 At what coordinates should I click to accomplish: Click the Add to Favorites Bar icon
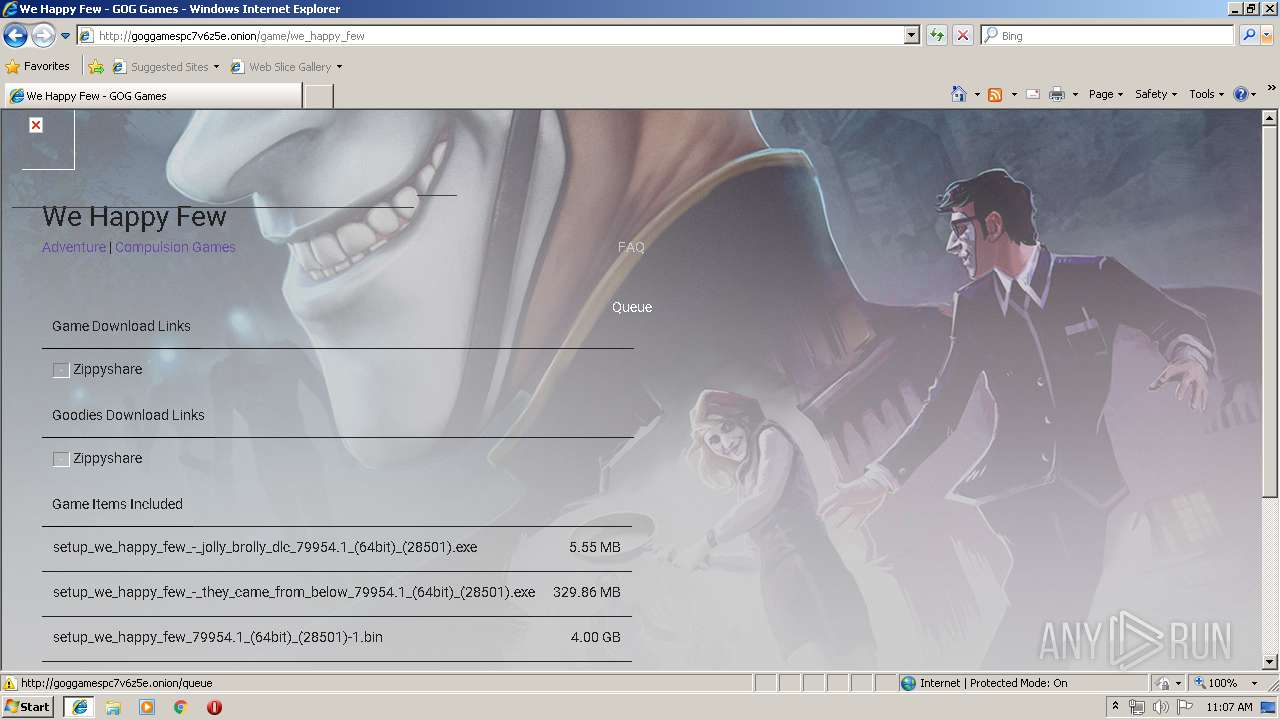coord(96,67)
